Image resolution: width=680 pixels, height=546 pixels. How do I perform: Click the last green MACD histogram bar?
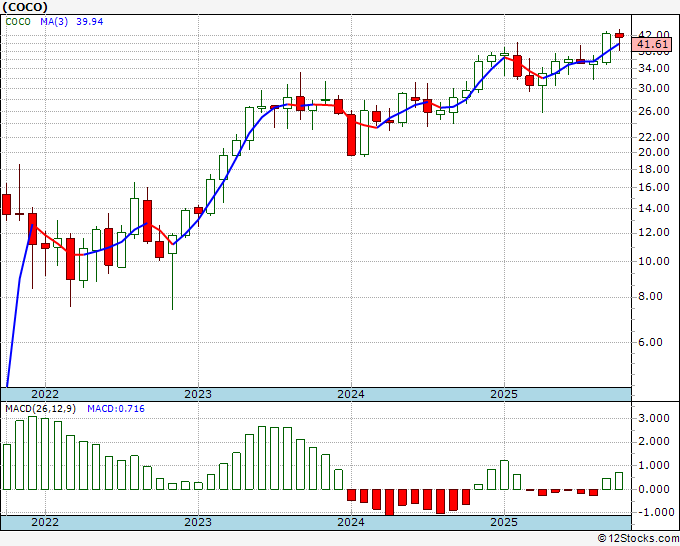click(619, 481)
